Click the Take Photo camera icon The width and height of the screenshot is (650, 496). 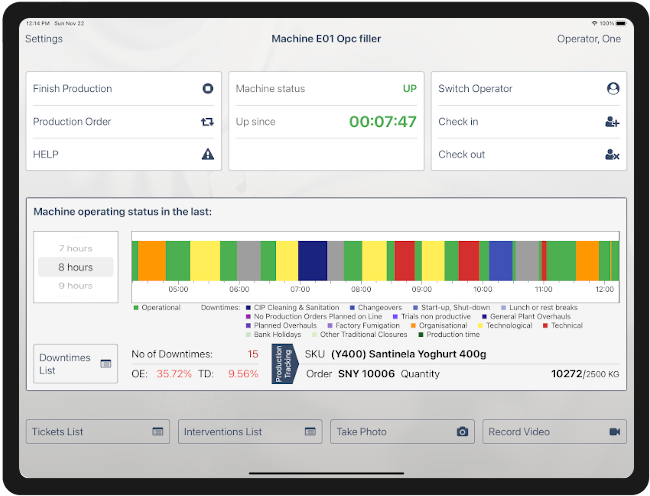(x=462, y=432)
